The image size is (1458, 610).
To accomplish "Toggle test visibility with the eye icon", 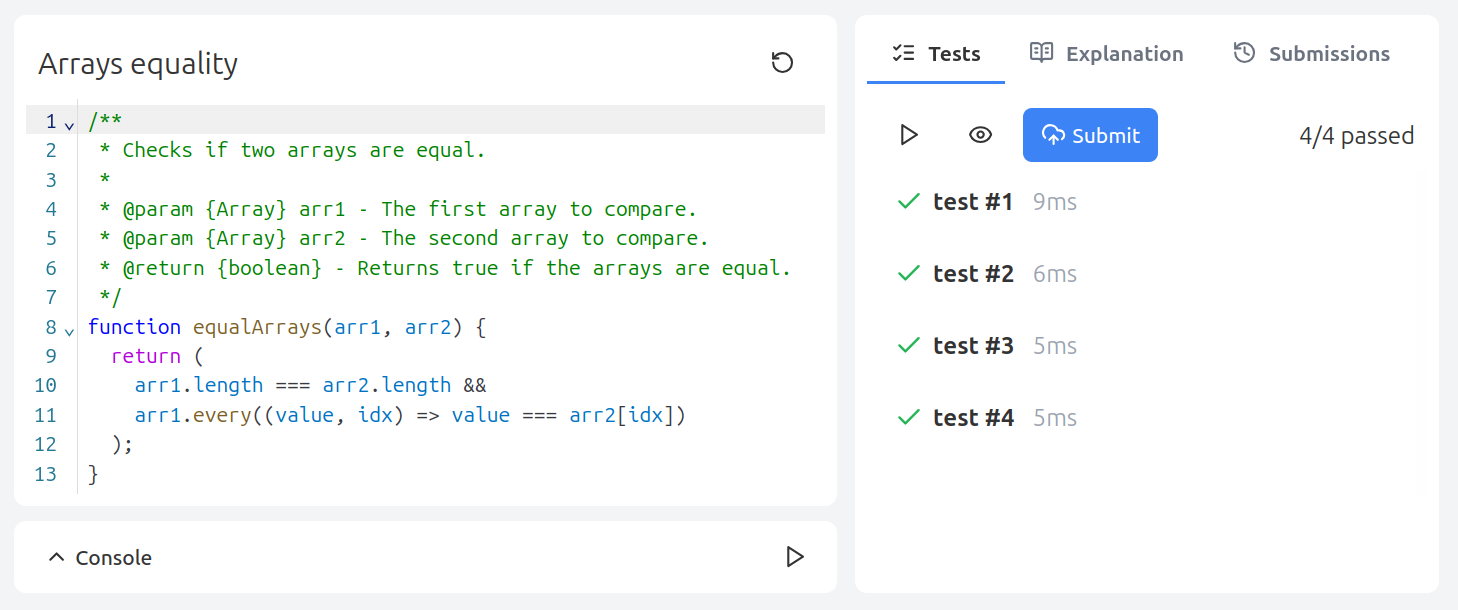I will (981, 135).
